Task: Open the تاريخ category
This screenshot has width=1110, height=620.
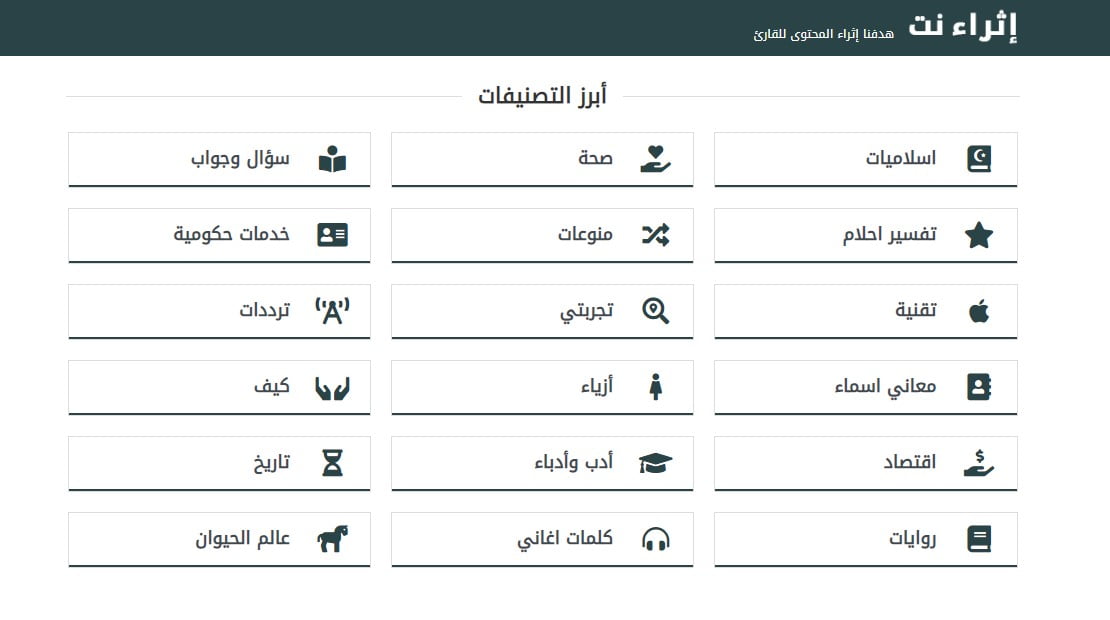Action: pos(219,463)
